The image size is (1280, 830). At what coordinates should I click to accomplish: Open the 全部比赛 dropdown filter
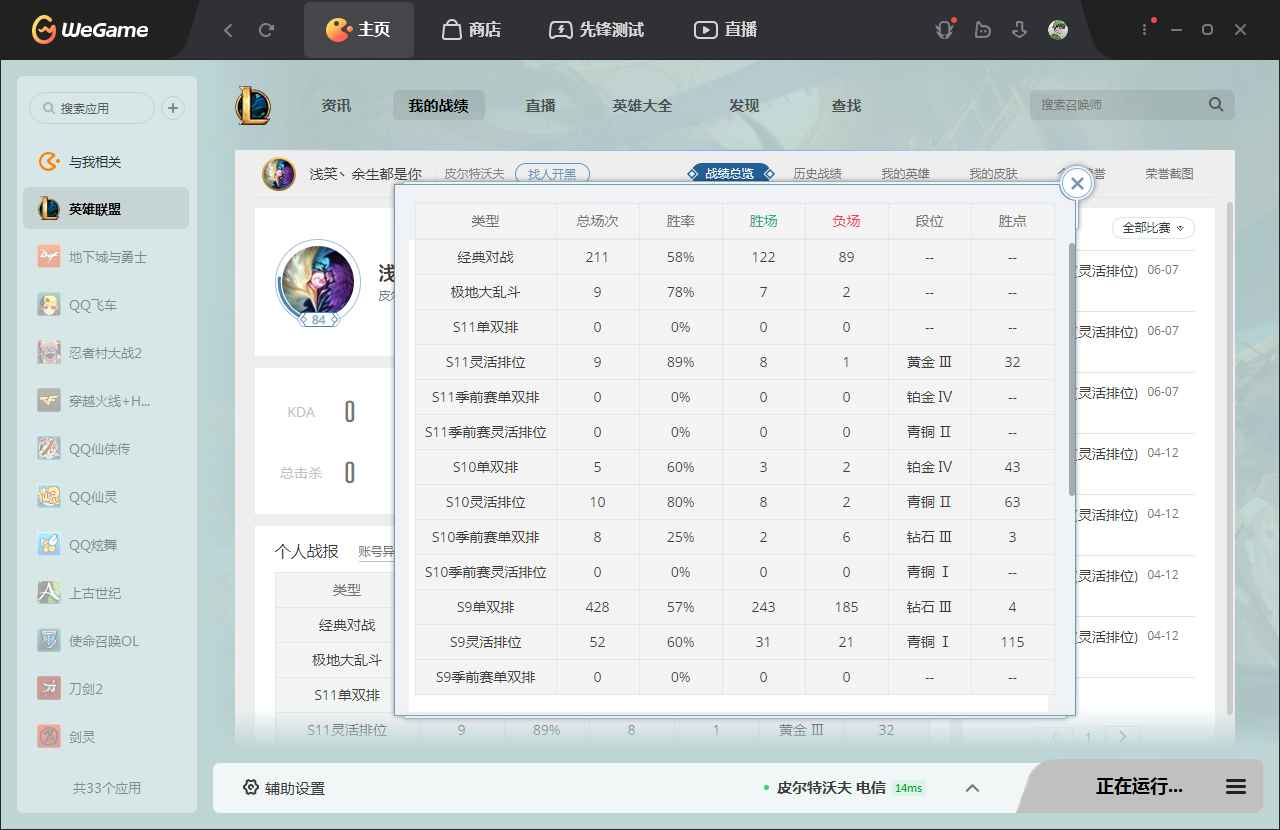[1153, 228]
